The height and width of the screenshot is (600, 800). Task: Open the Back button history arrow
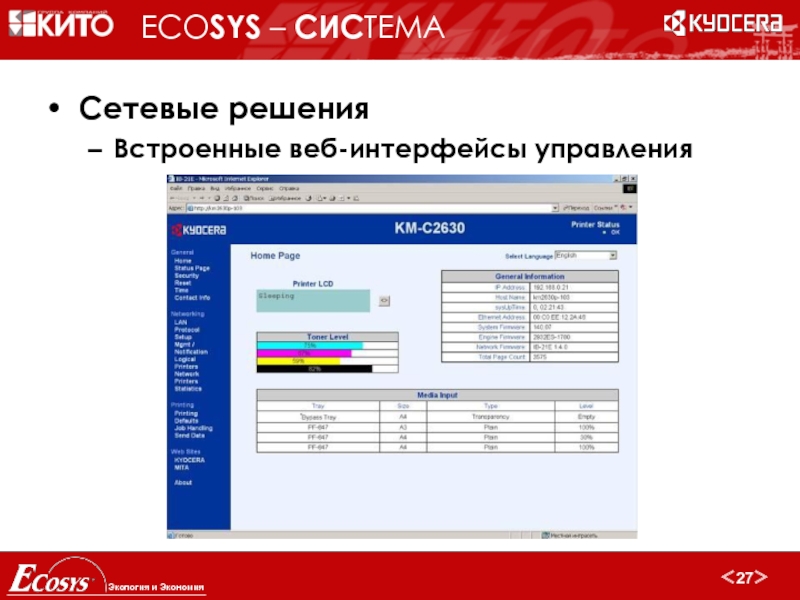tap(194, 198)
